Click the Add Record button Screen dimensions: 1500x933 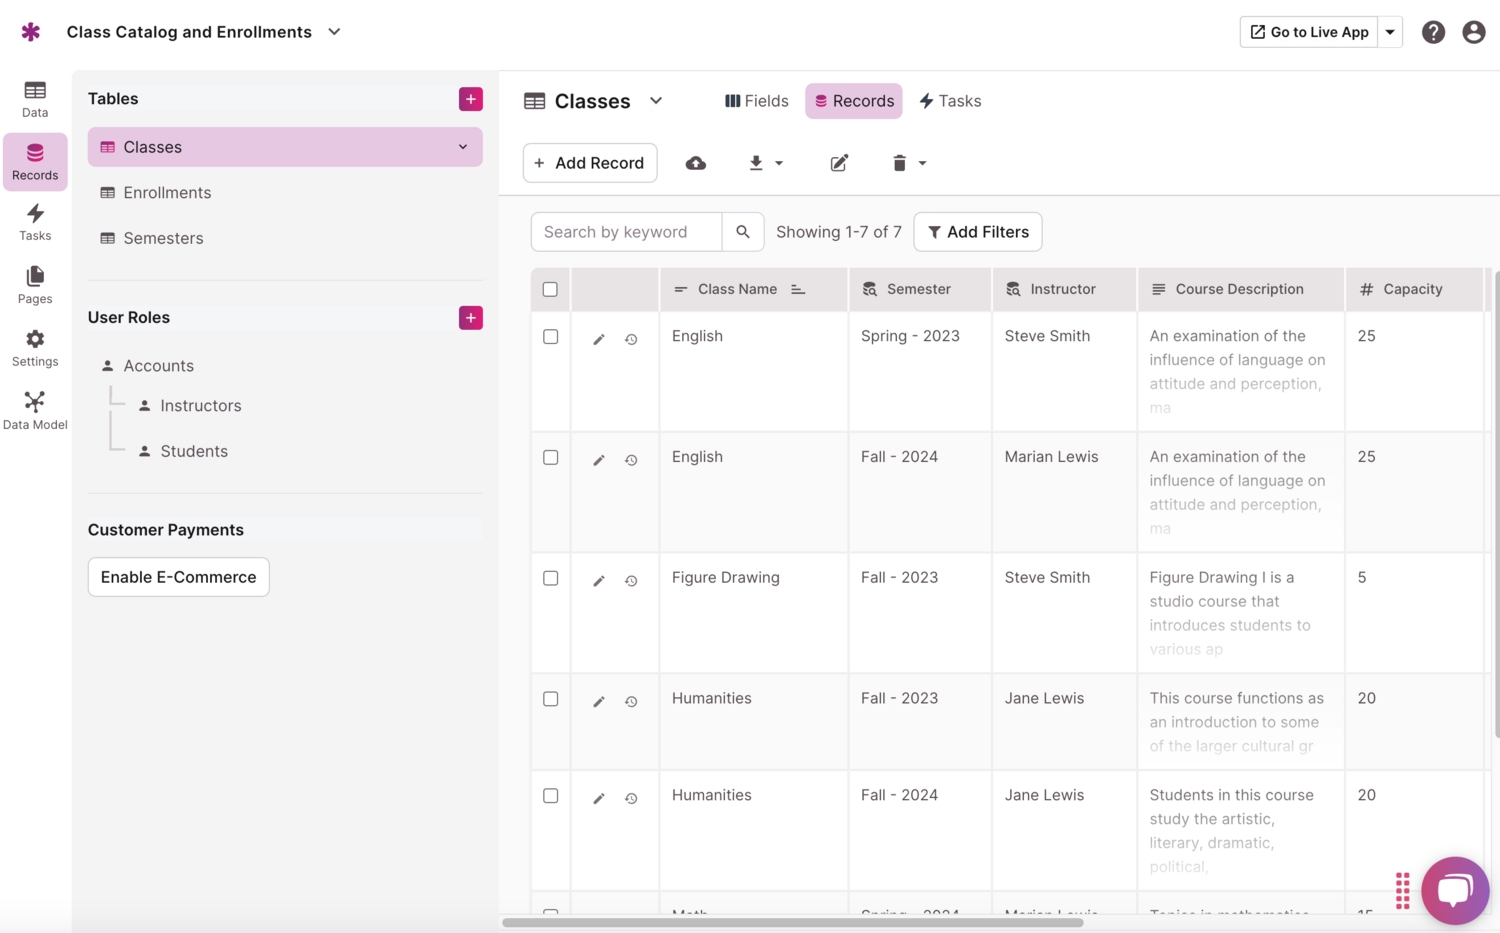tap(589, 163)
